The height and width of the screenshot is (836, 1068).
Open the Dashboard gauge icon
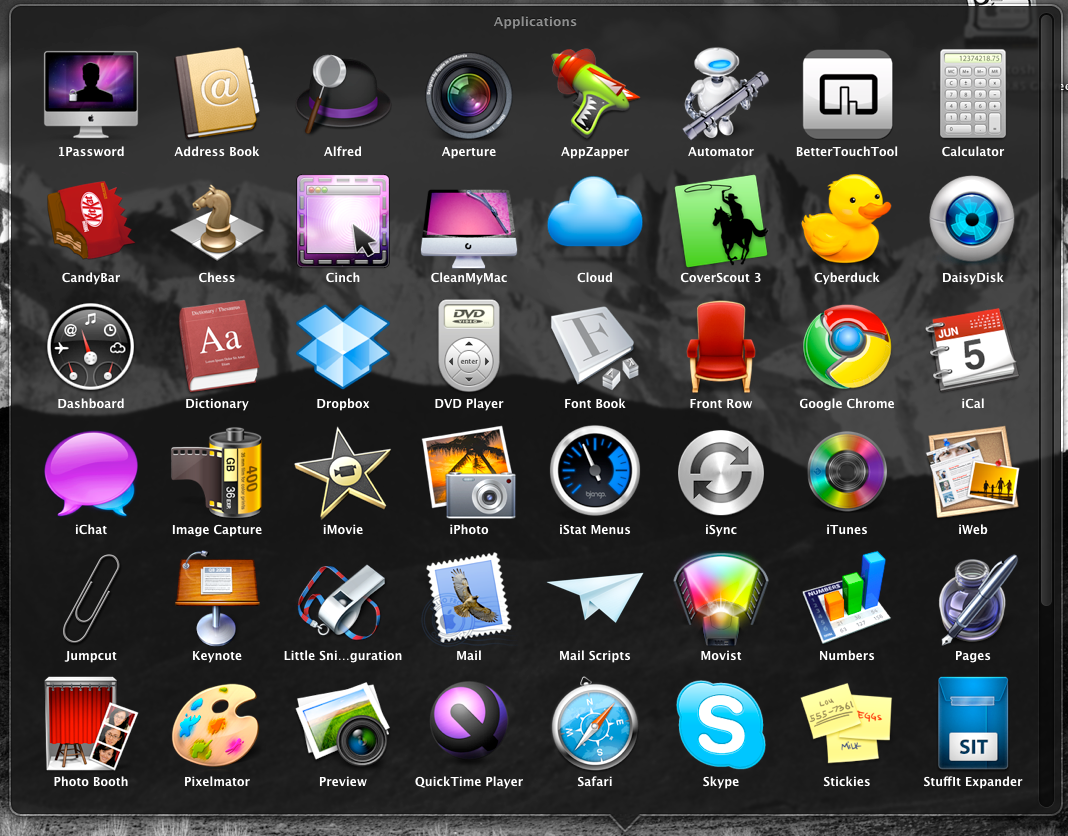tap(91, 347)
